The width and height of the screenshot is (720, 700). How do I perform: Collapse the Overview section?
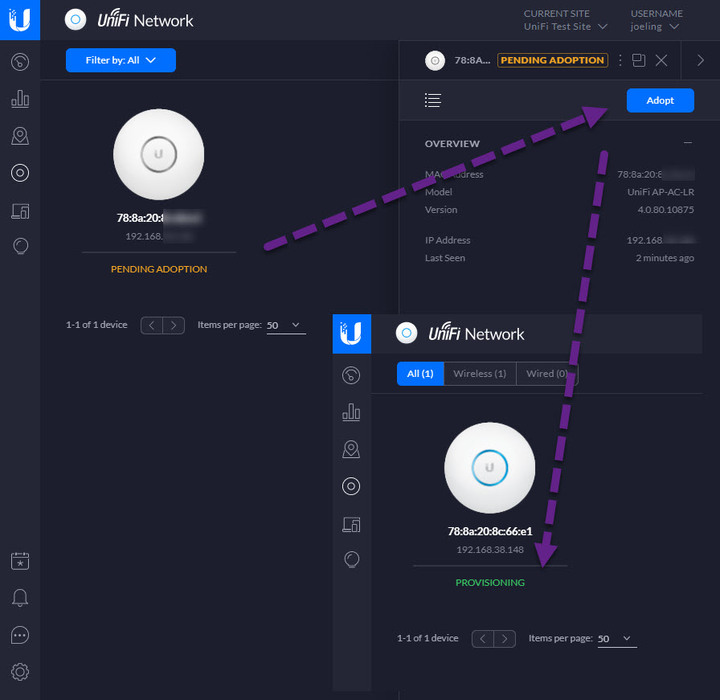(687, 143)
